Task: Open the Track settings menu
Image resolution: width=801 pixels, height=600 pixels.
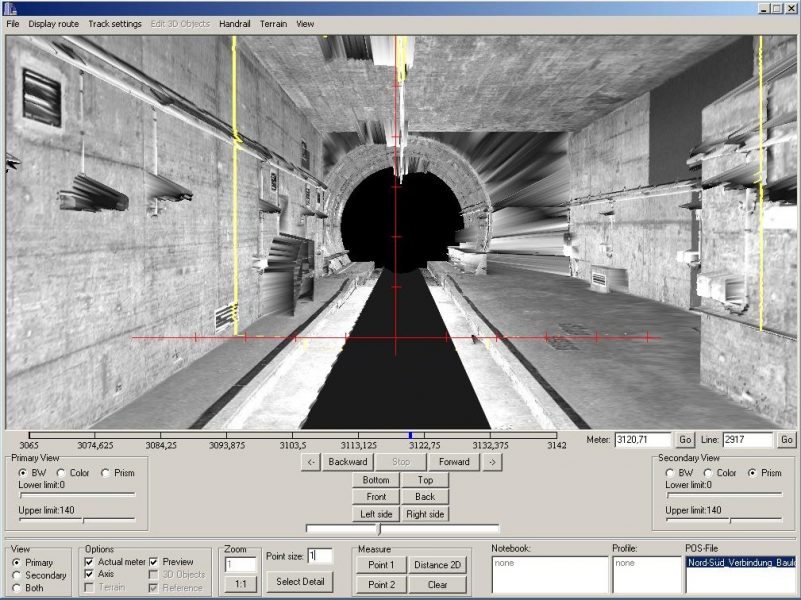Action: coord(114,23)
